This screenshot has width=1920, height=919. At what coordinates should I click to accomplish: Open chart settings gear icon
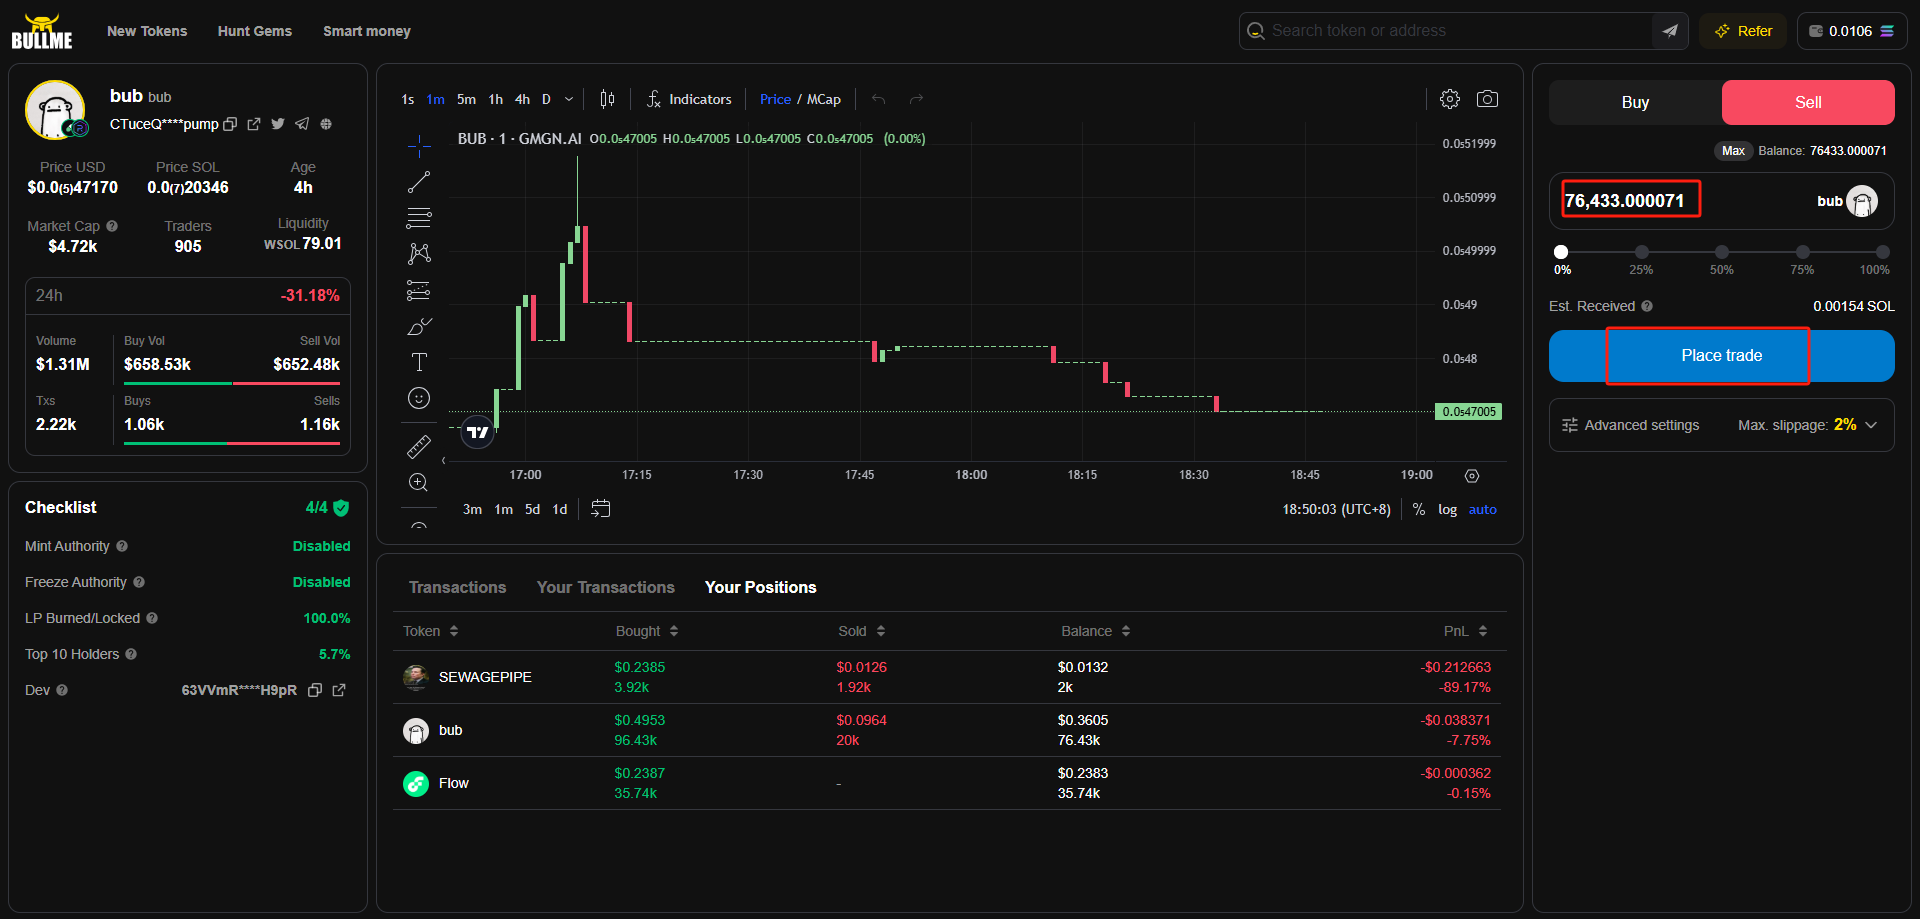pyautogui.click(x=1449, y=99)
